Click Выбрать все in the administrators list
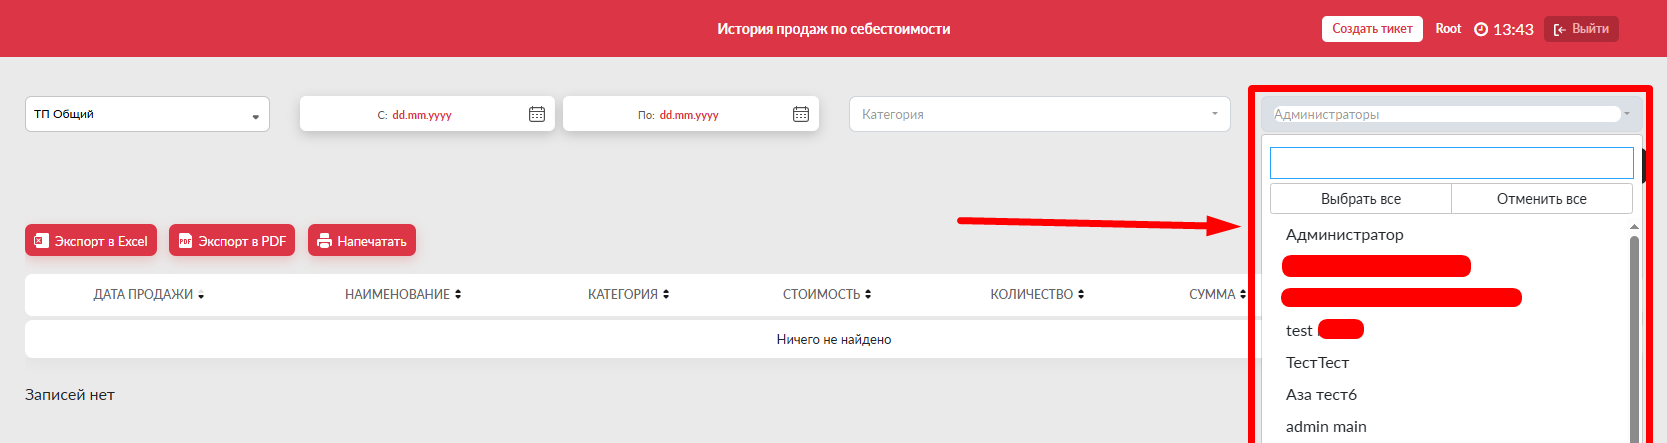This screenshot has width=1667, height=443. click(1361, 199)
